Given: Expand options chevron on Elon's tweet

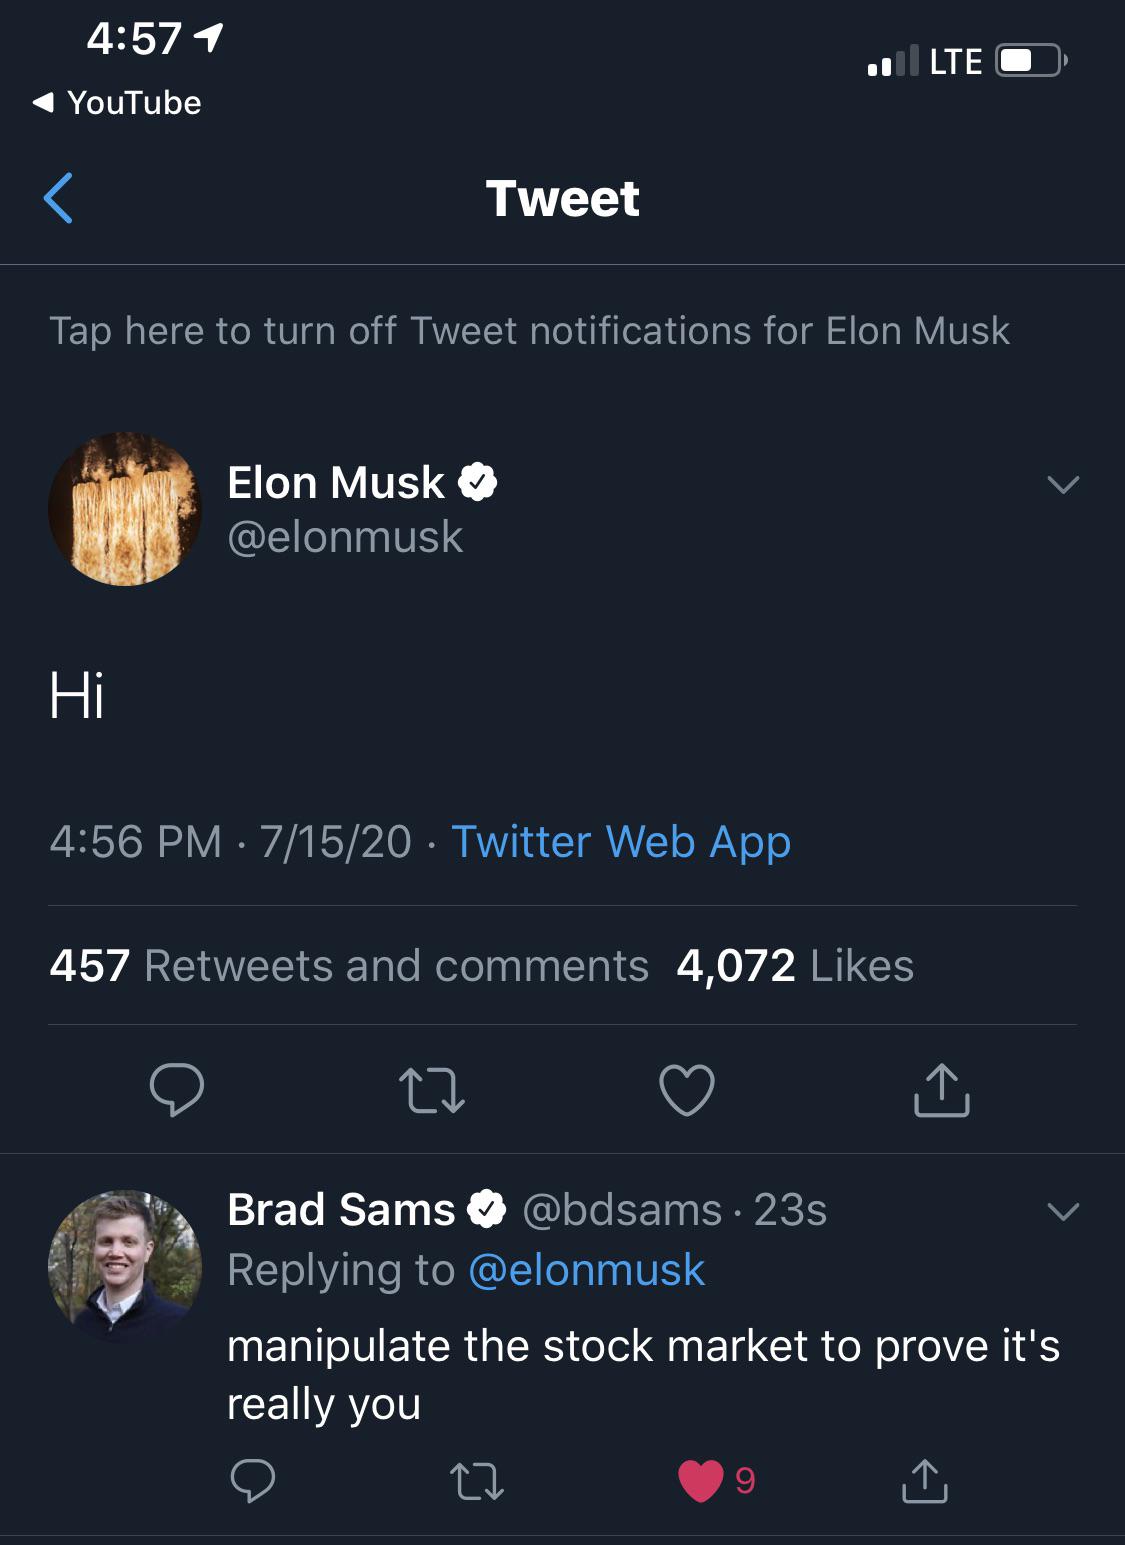Looking at the screenshot, I should click(1063, 485).
